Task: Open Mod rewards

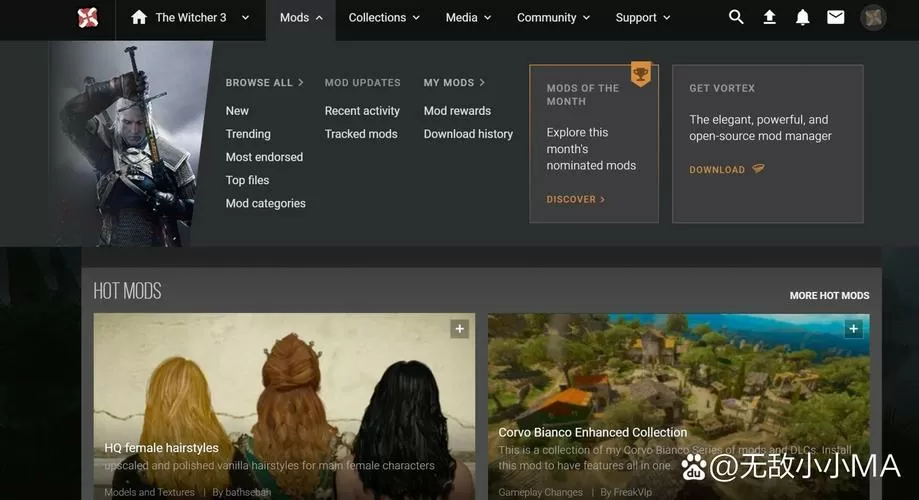Action: pos(457,111)
